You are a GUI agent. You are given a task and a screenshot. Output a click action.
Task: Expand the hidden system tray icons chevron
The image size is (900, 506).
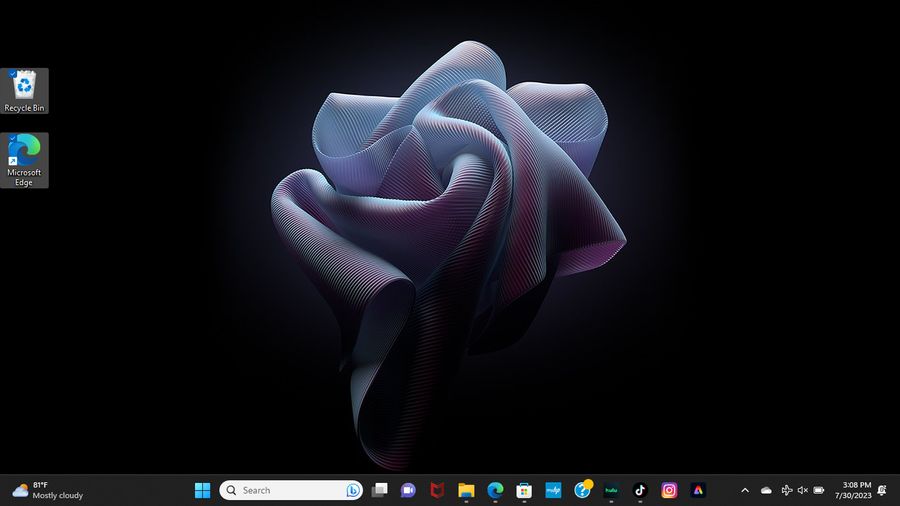[745, 491]
